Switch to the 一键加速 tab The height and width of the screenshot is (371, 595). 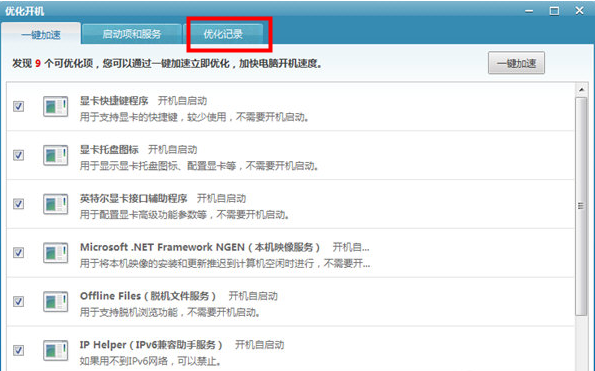(41, 35)
